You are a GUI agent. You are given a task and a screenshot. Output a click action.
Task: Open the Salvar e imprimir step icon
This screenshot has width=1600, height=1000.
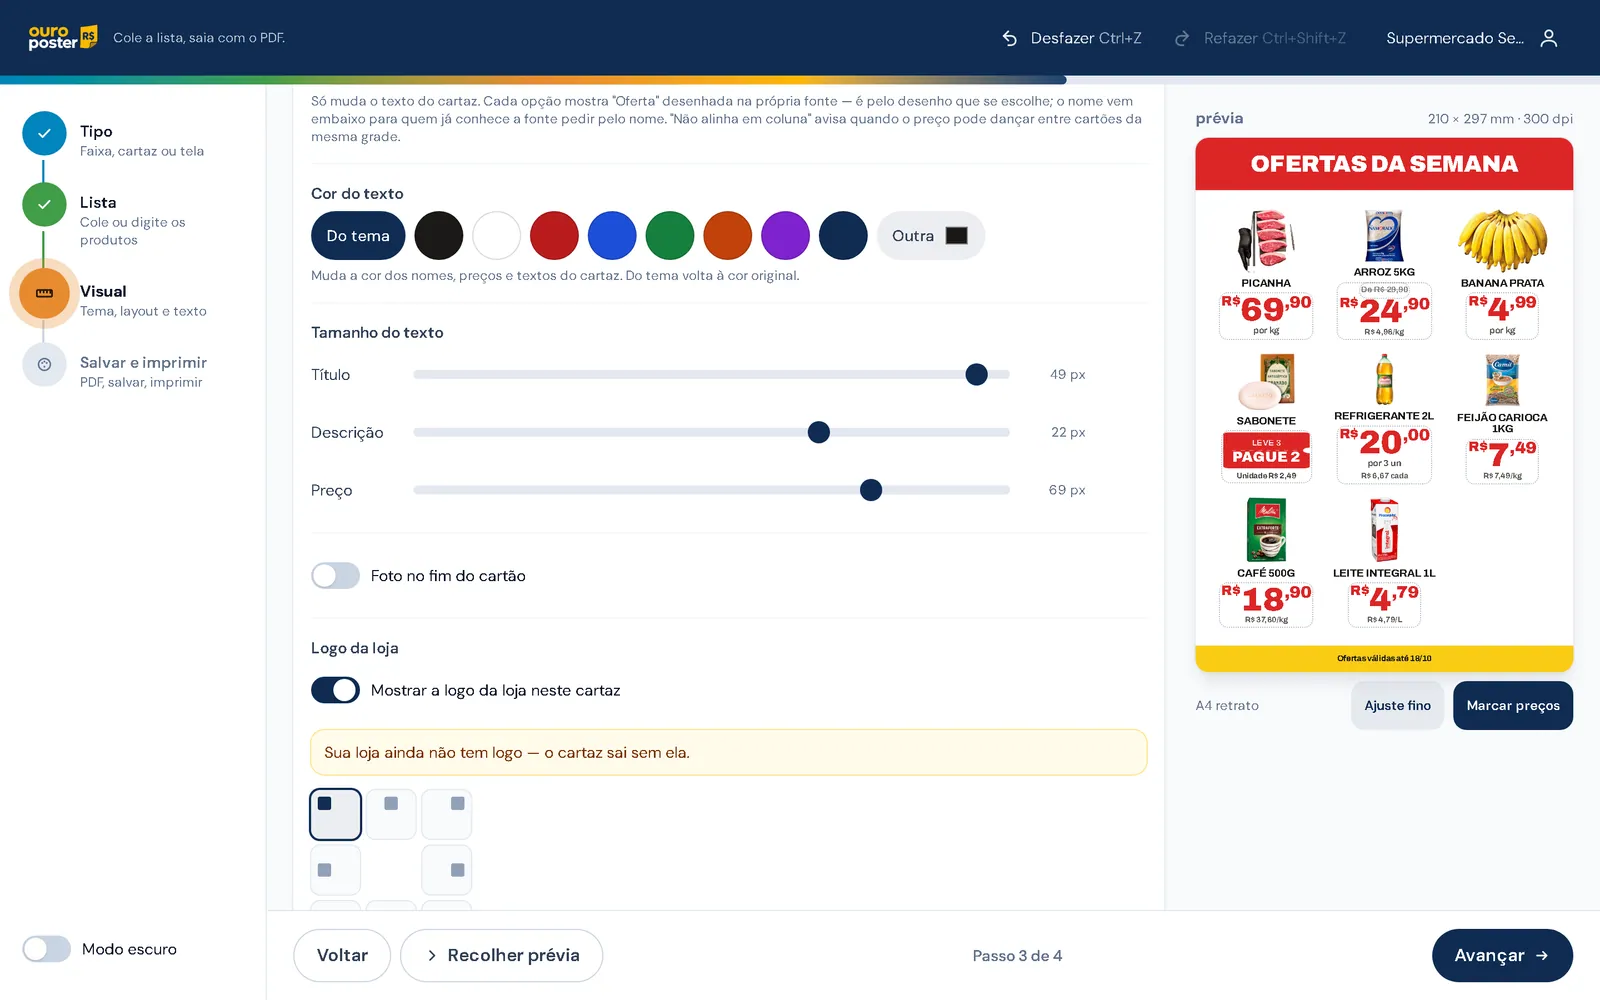click(44, 364)
